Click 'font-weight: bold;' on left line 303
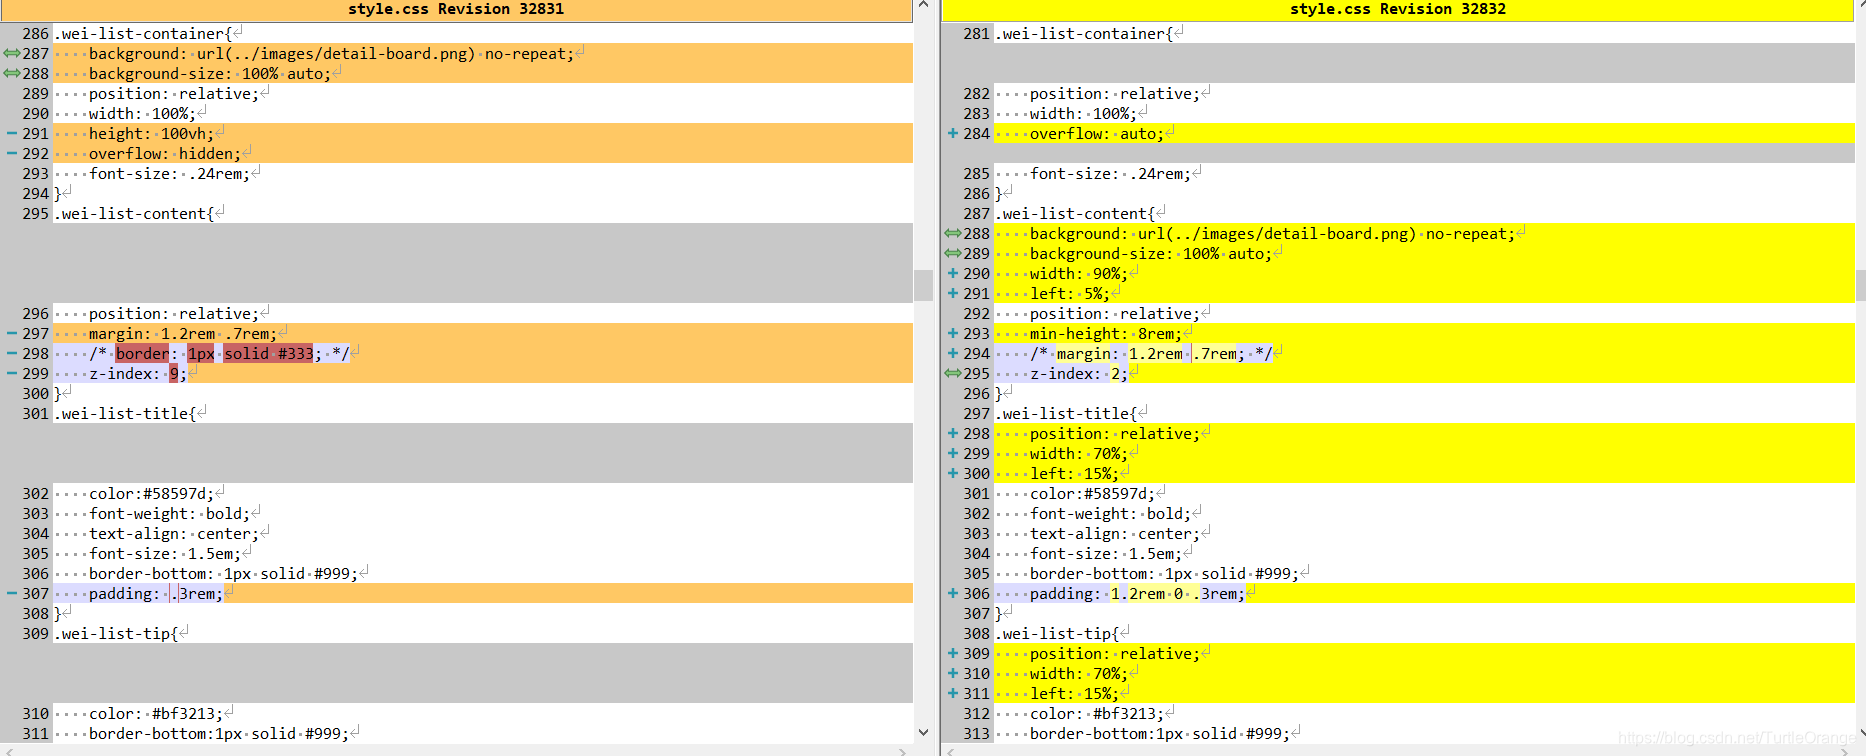Screen dimensions: 1866x756 coord(169,513)
